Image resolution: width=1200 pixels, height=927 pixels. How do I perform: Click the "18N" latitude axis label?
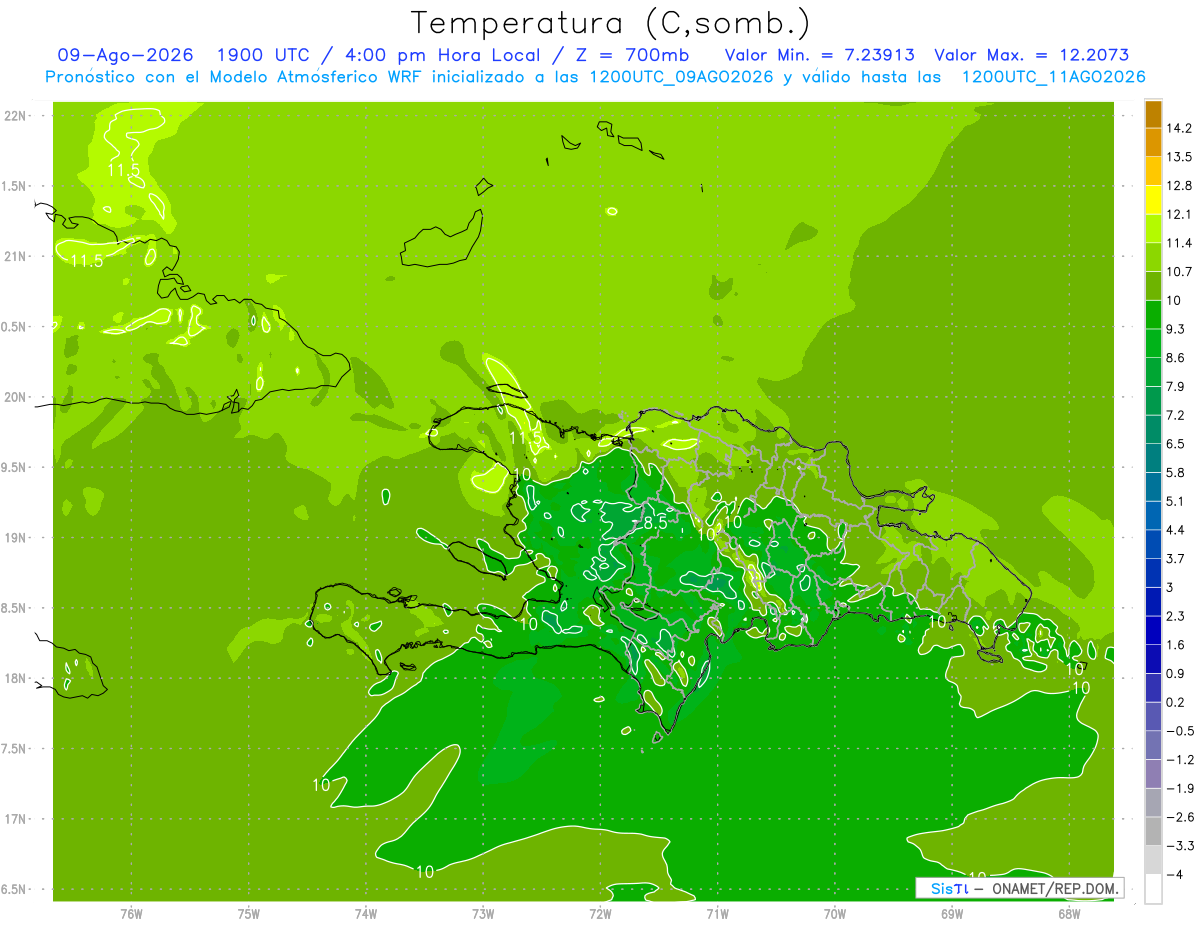[x=16, y=679]
